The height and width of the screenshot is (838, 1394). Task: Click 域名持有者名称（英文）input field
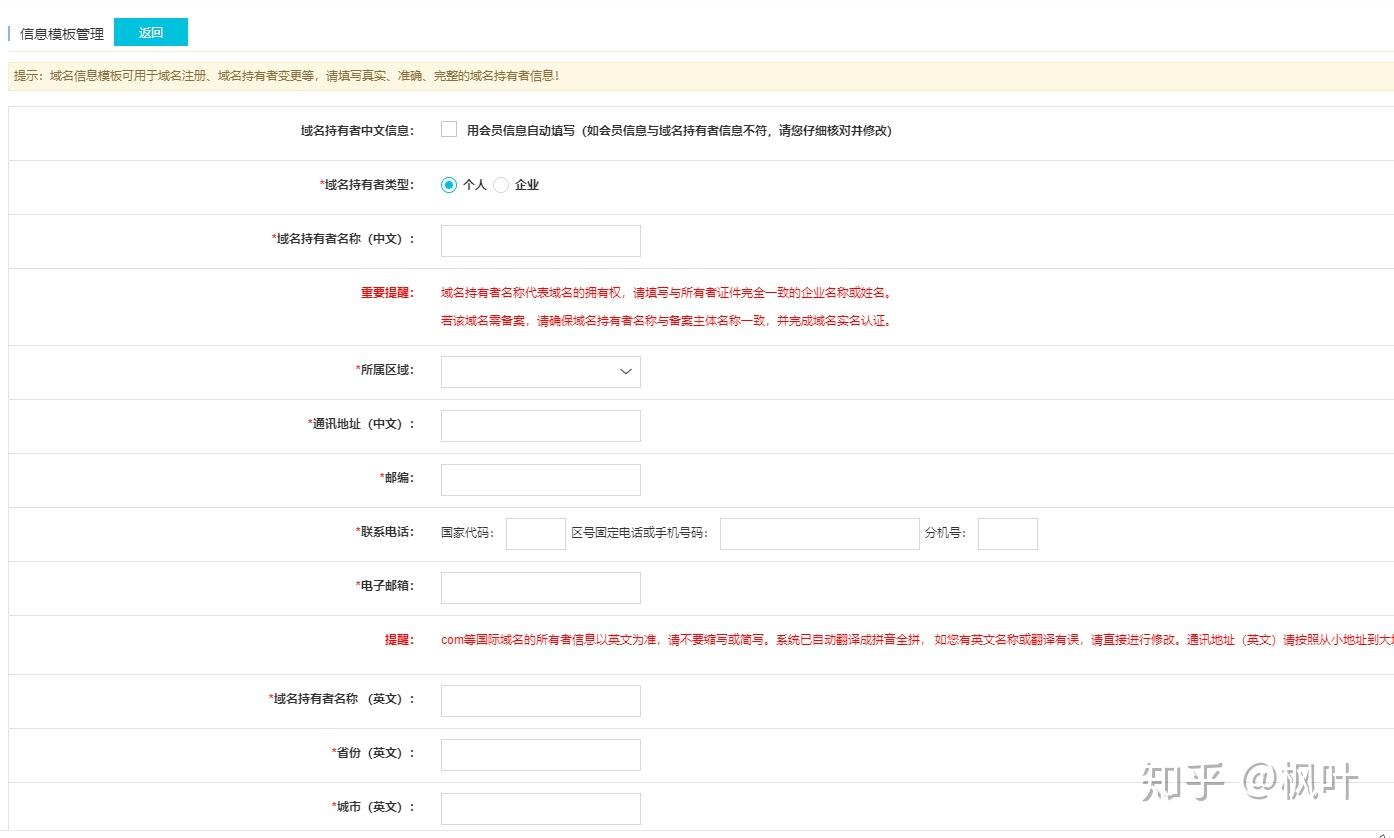[x=540, y=701]
